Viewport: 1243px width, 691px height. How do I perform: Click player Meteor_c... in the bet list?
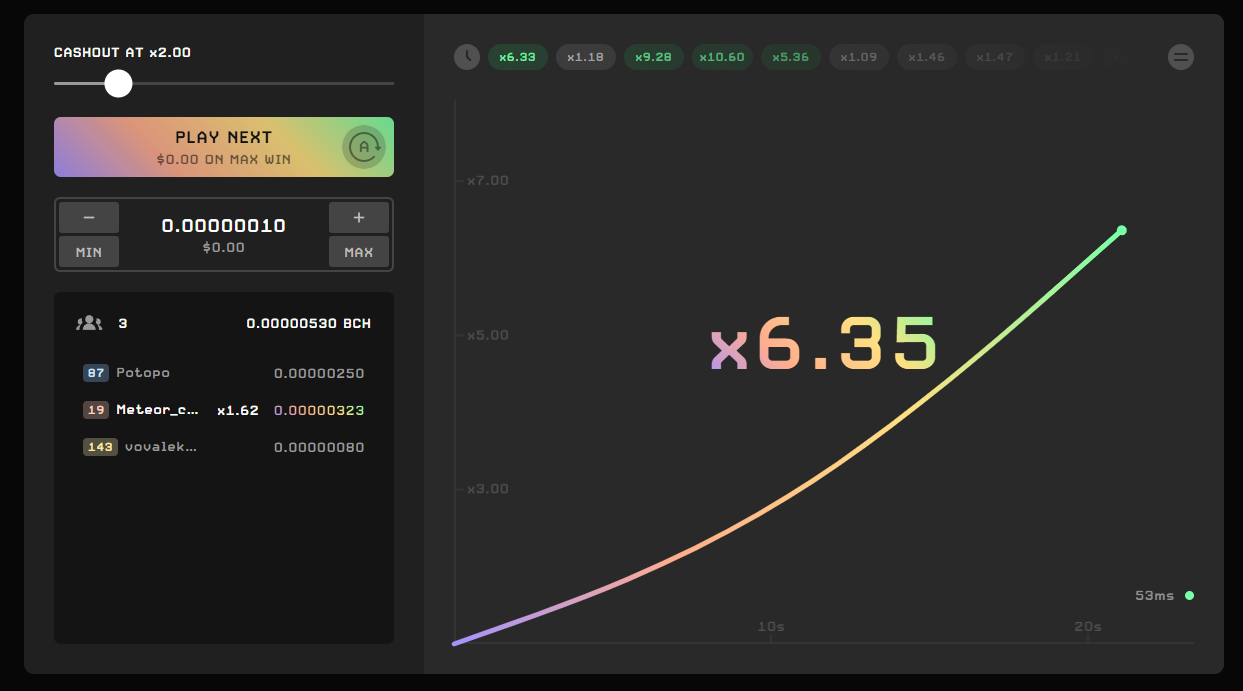pos(157,410)
